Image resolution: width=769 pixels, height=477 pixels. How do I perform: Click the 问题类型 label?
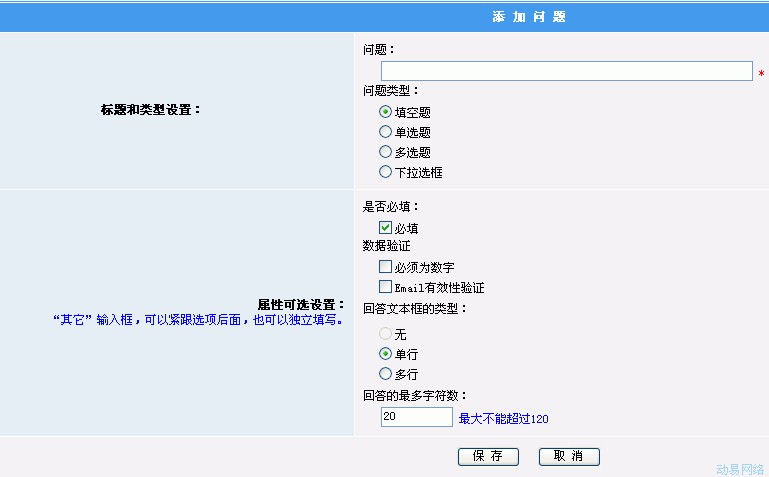pos(391,91)
